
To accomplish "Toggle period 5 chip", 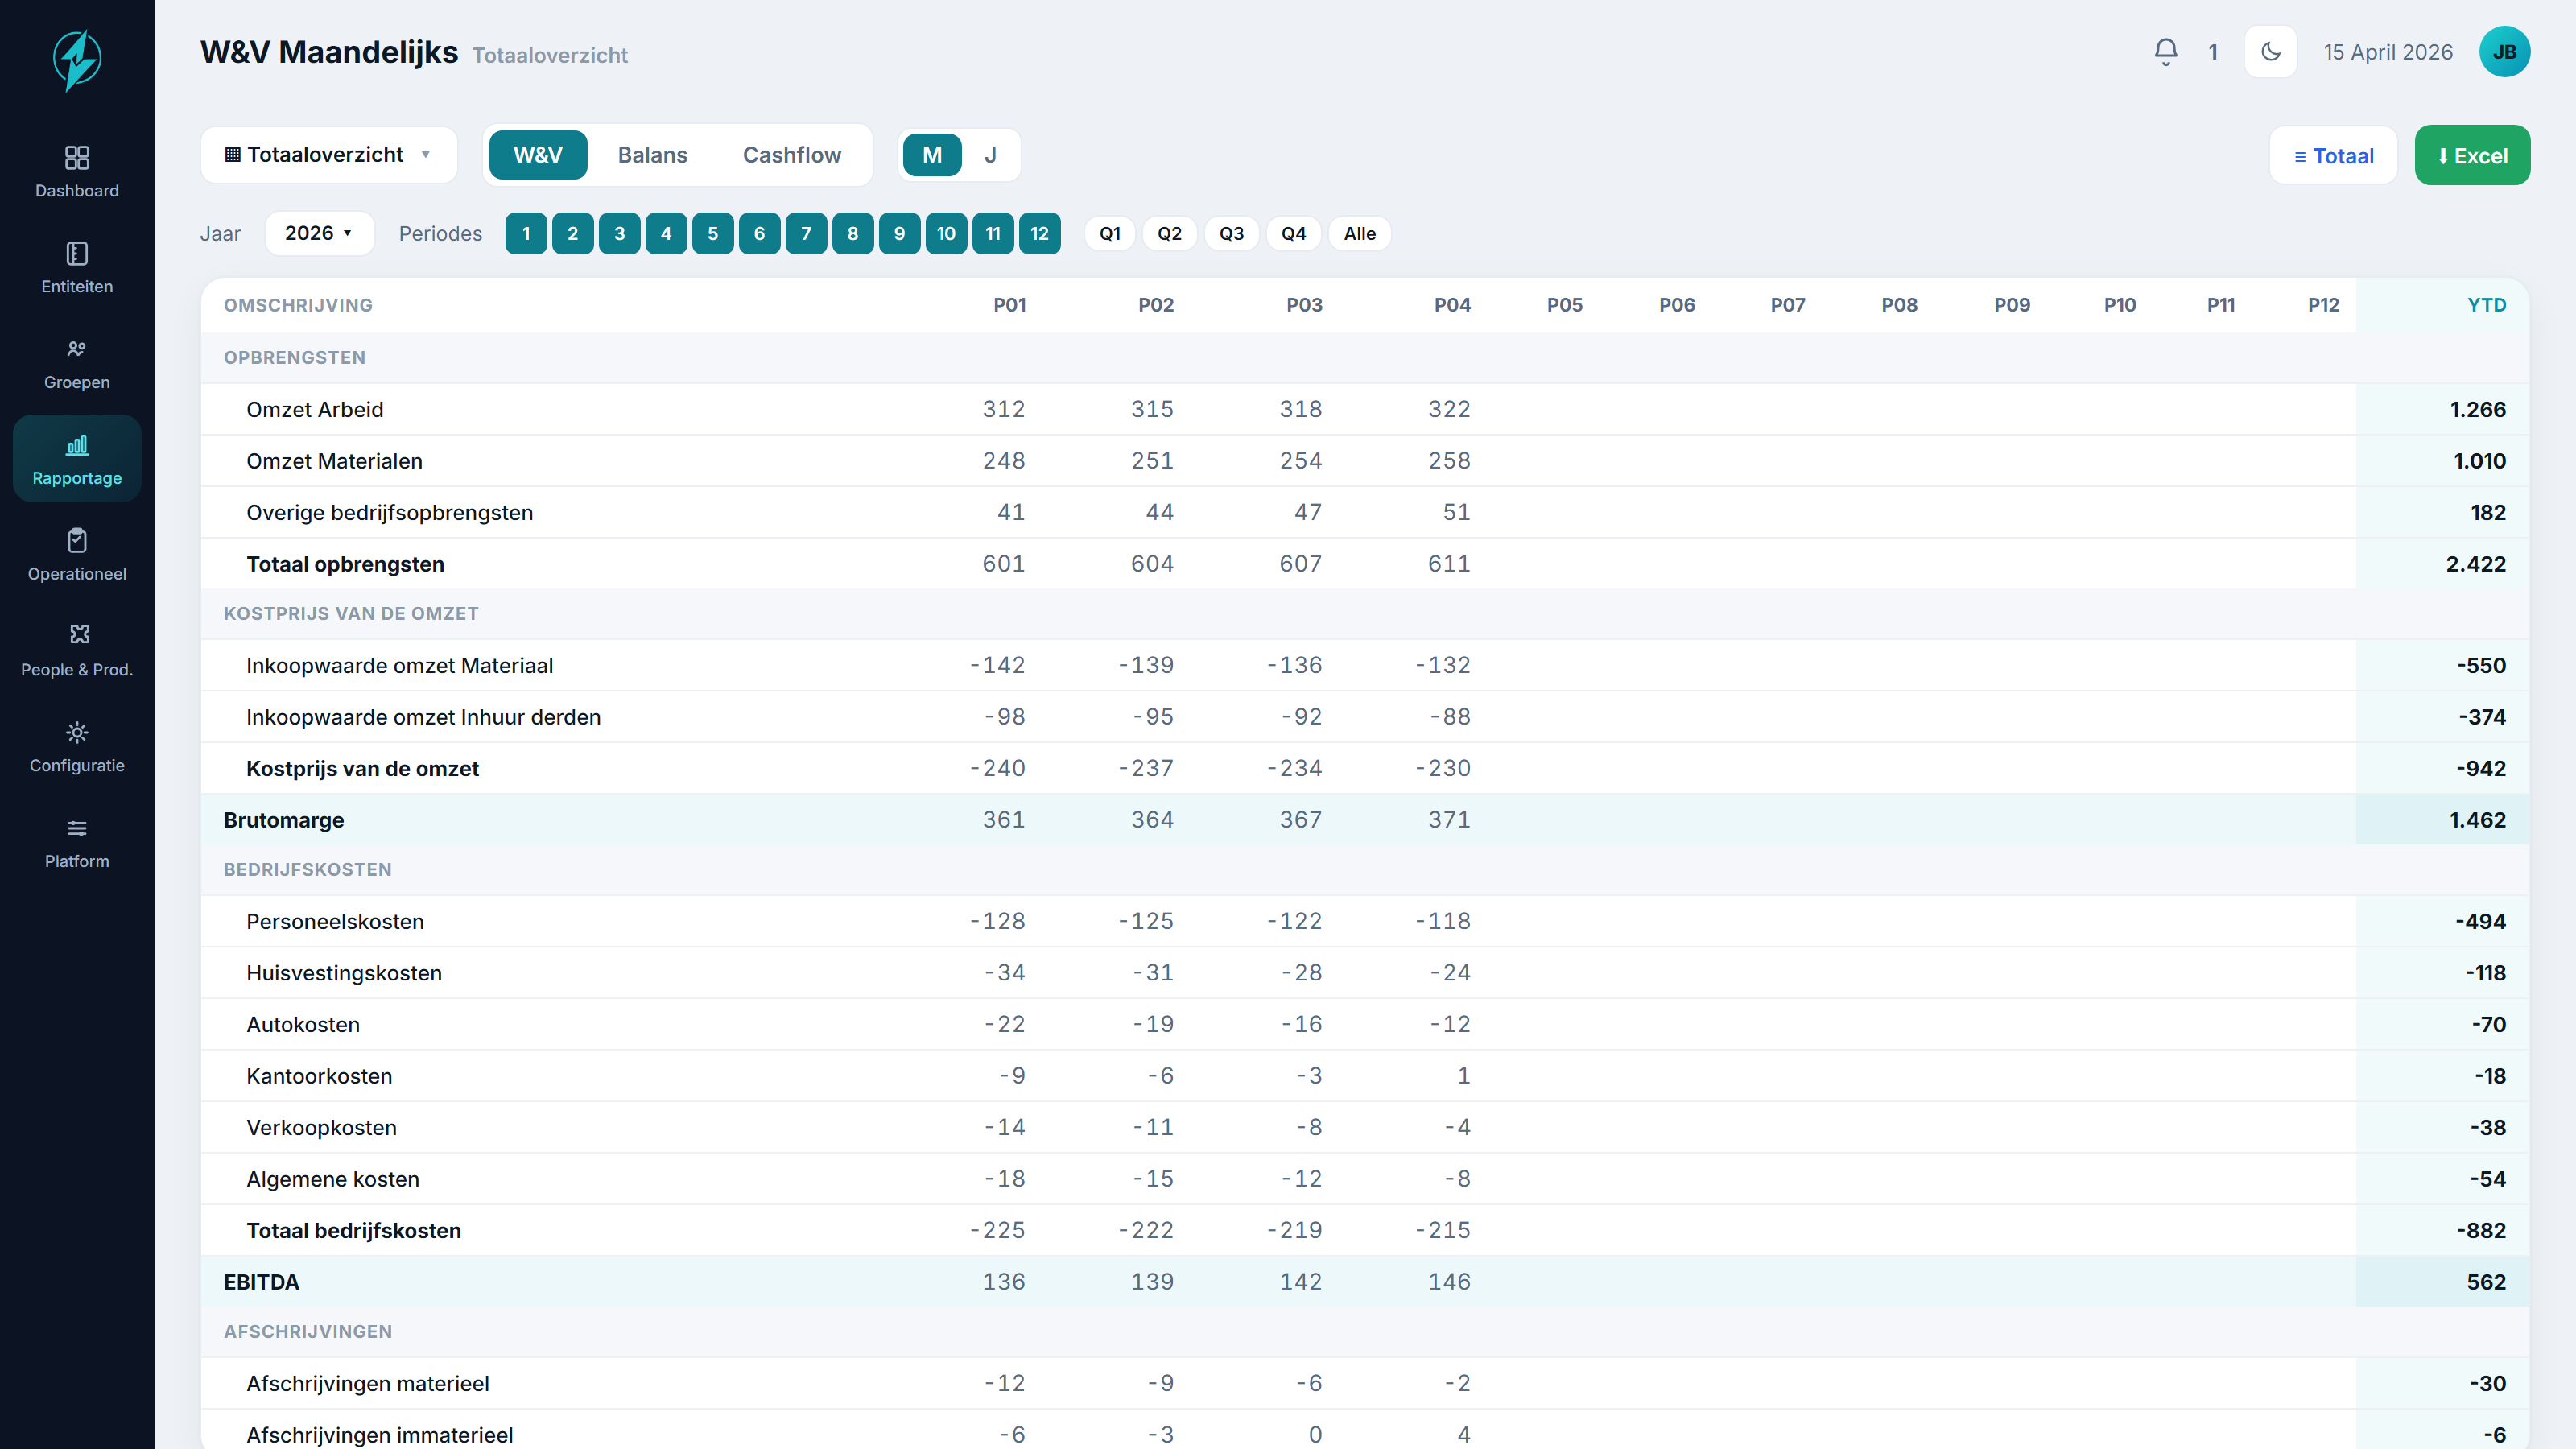I will click(x=713, y=234).
